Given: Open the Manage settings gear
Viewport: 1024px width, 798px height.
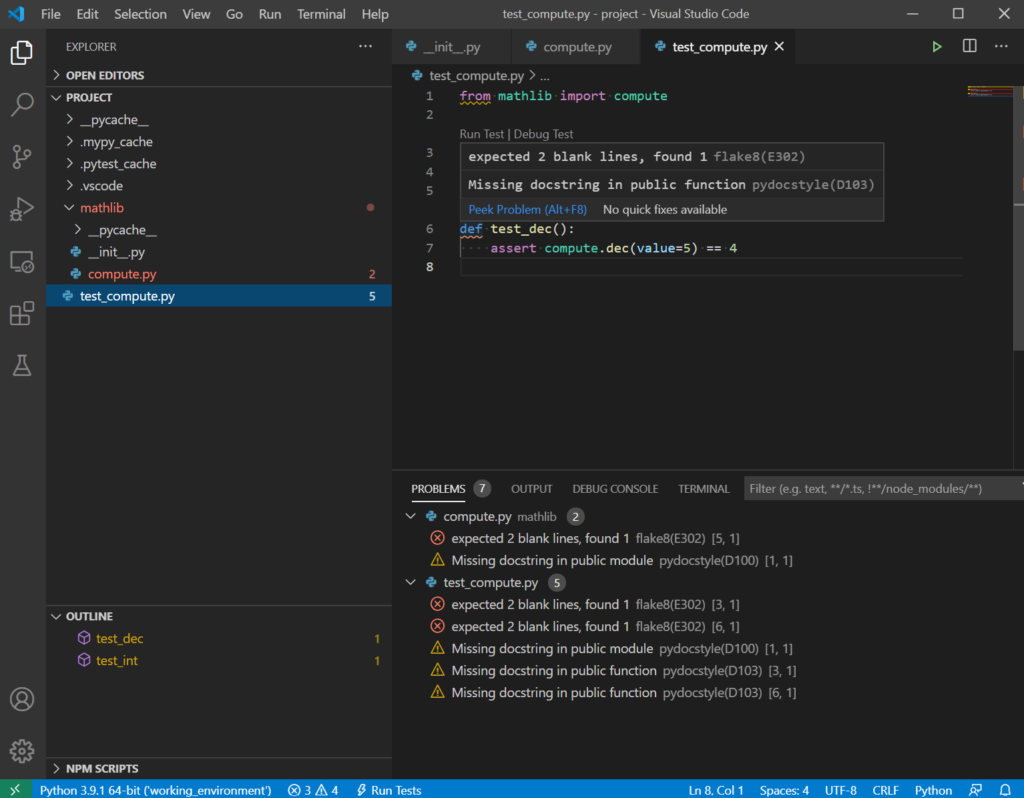Looking at the screenshot, I should (22, 750).
